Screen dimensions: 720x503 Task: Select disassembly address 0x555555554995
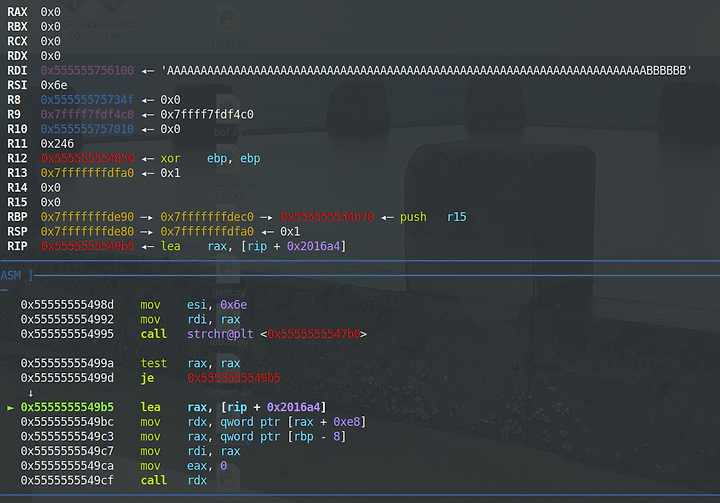point(67,334)
